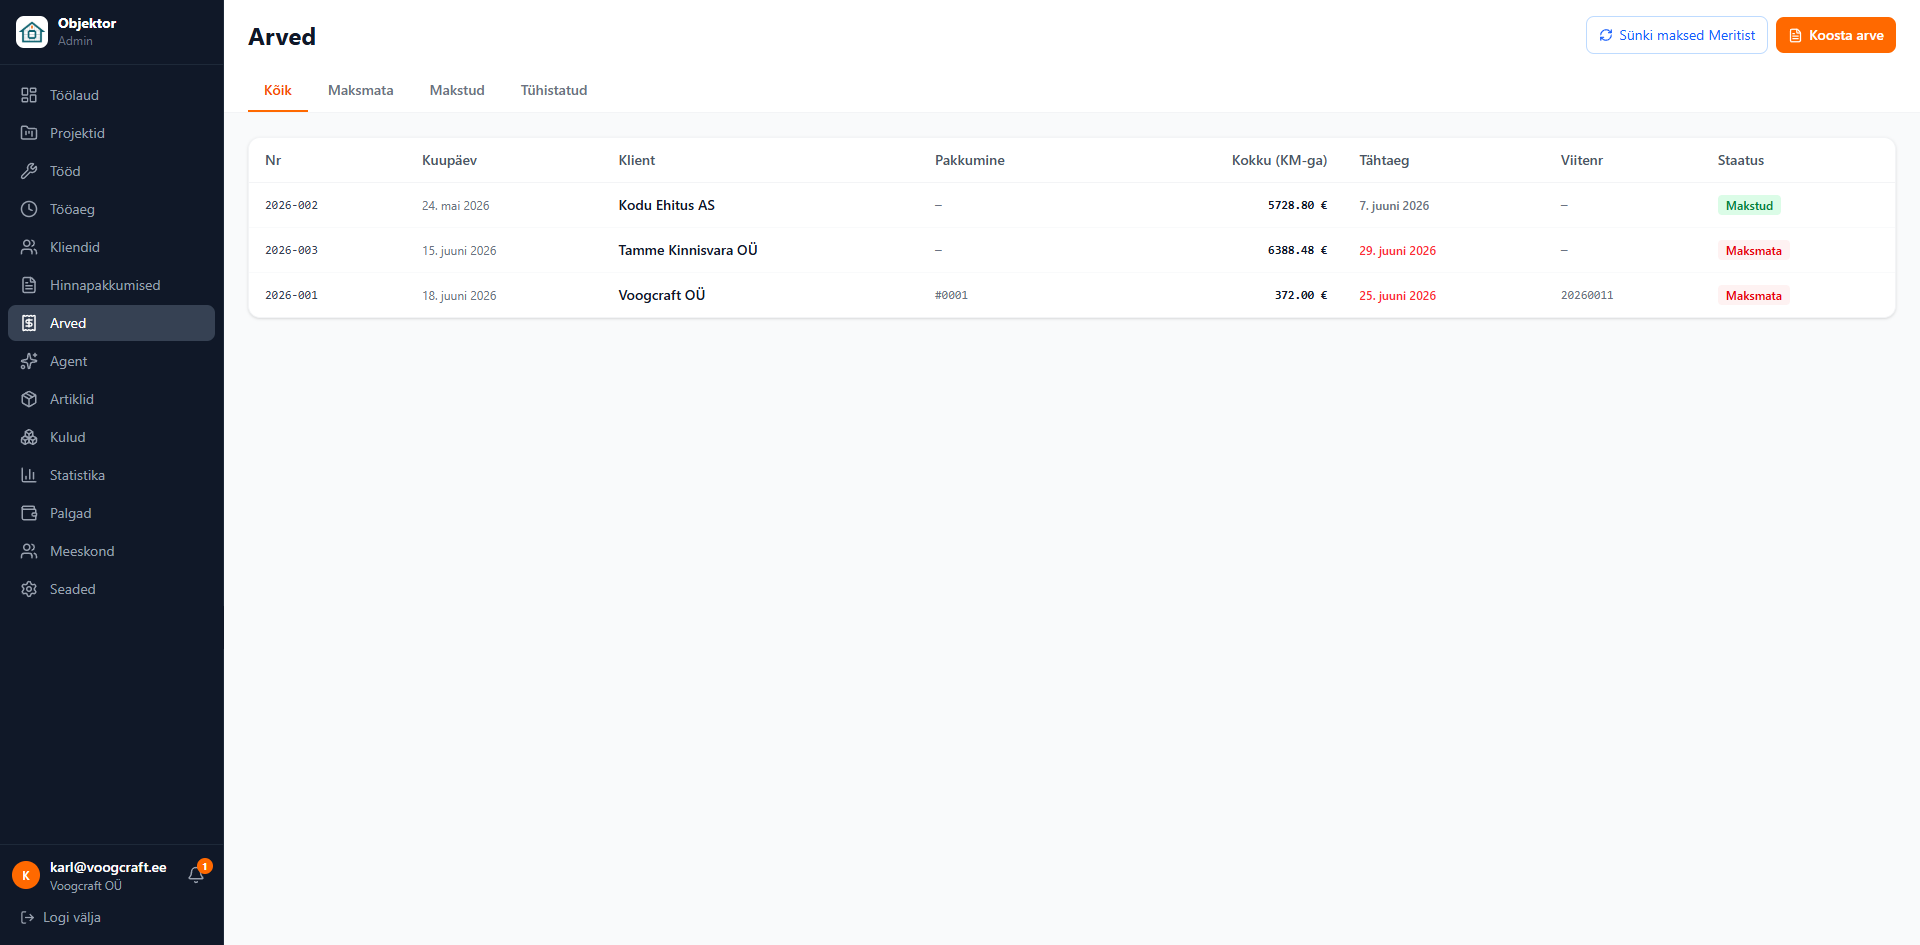Click total amount 5728.80 €
The width and height of the screenshot is (1920, 945).
pos(1297,205)
